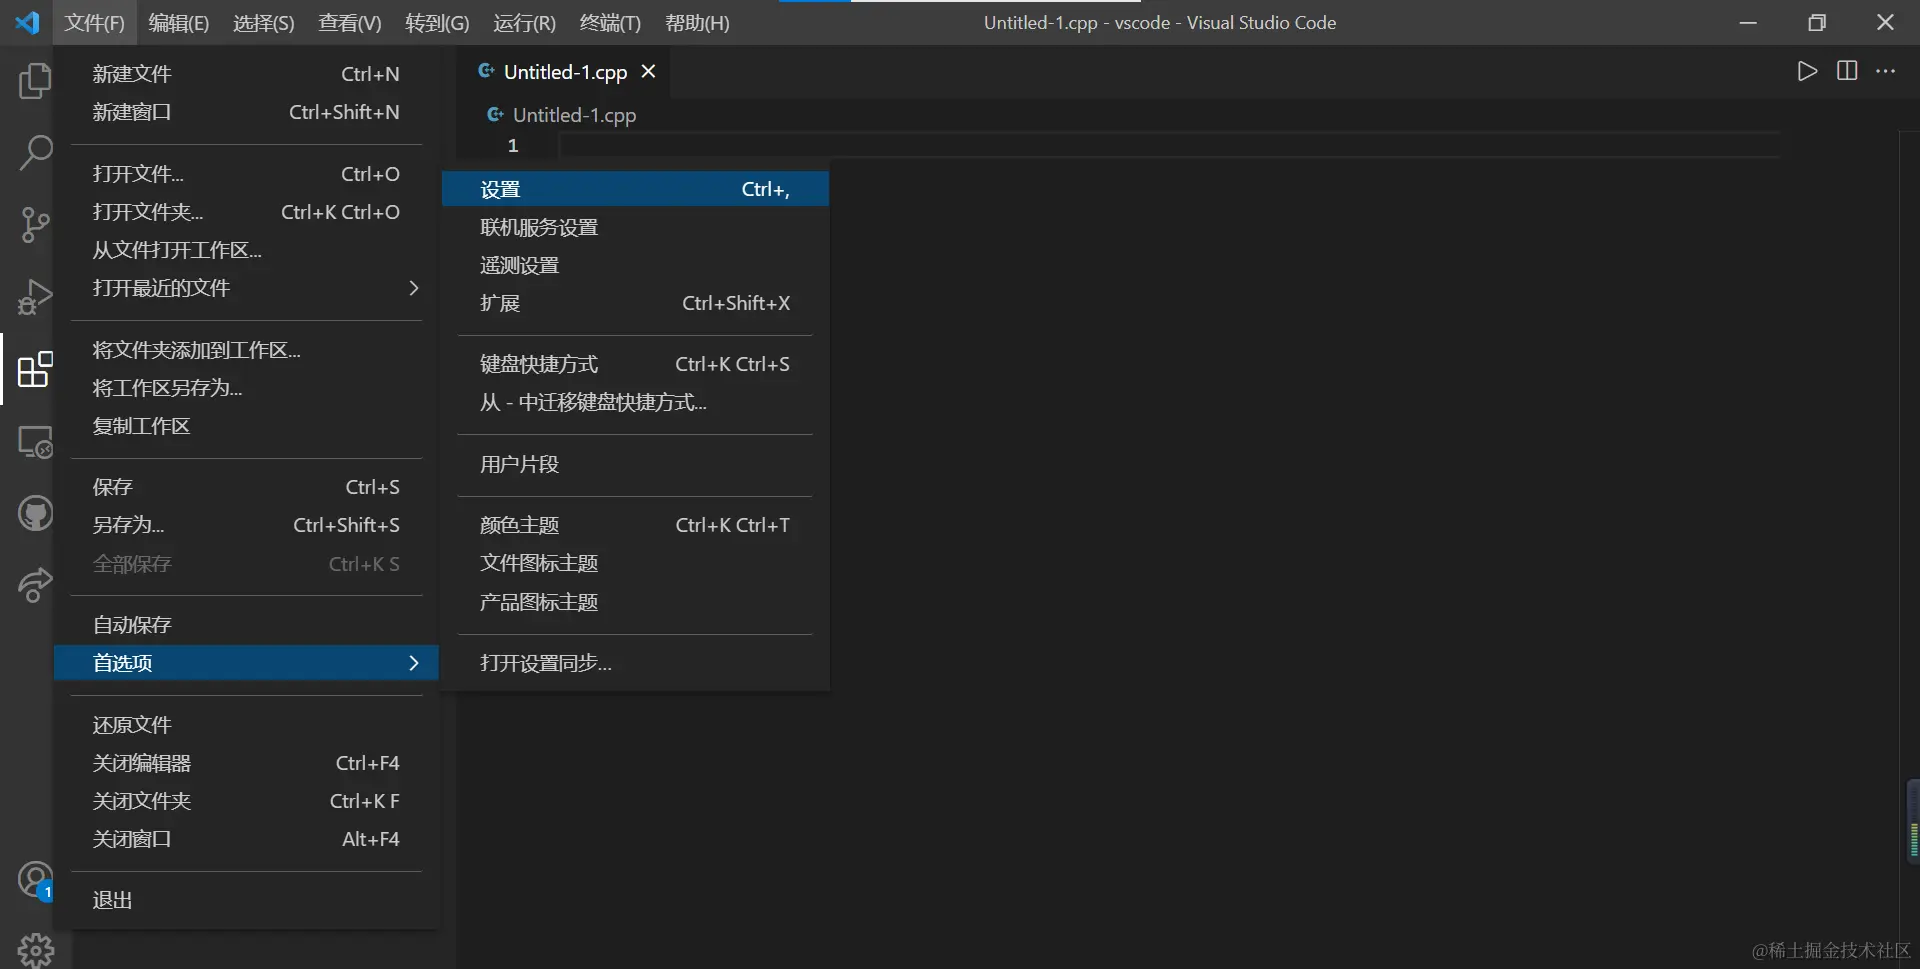Choose 颜色主题 from the submenu
Image resolution: width=1920 pixels, height=969 pixels.
coord(635,525)
